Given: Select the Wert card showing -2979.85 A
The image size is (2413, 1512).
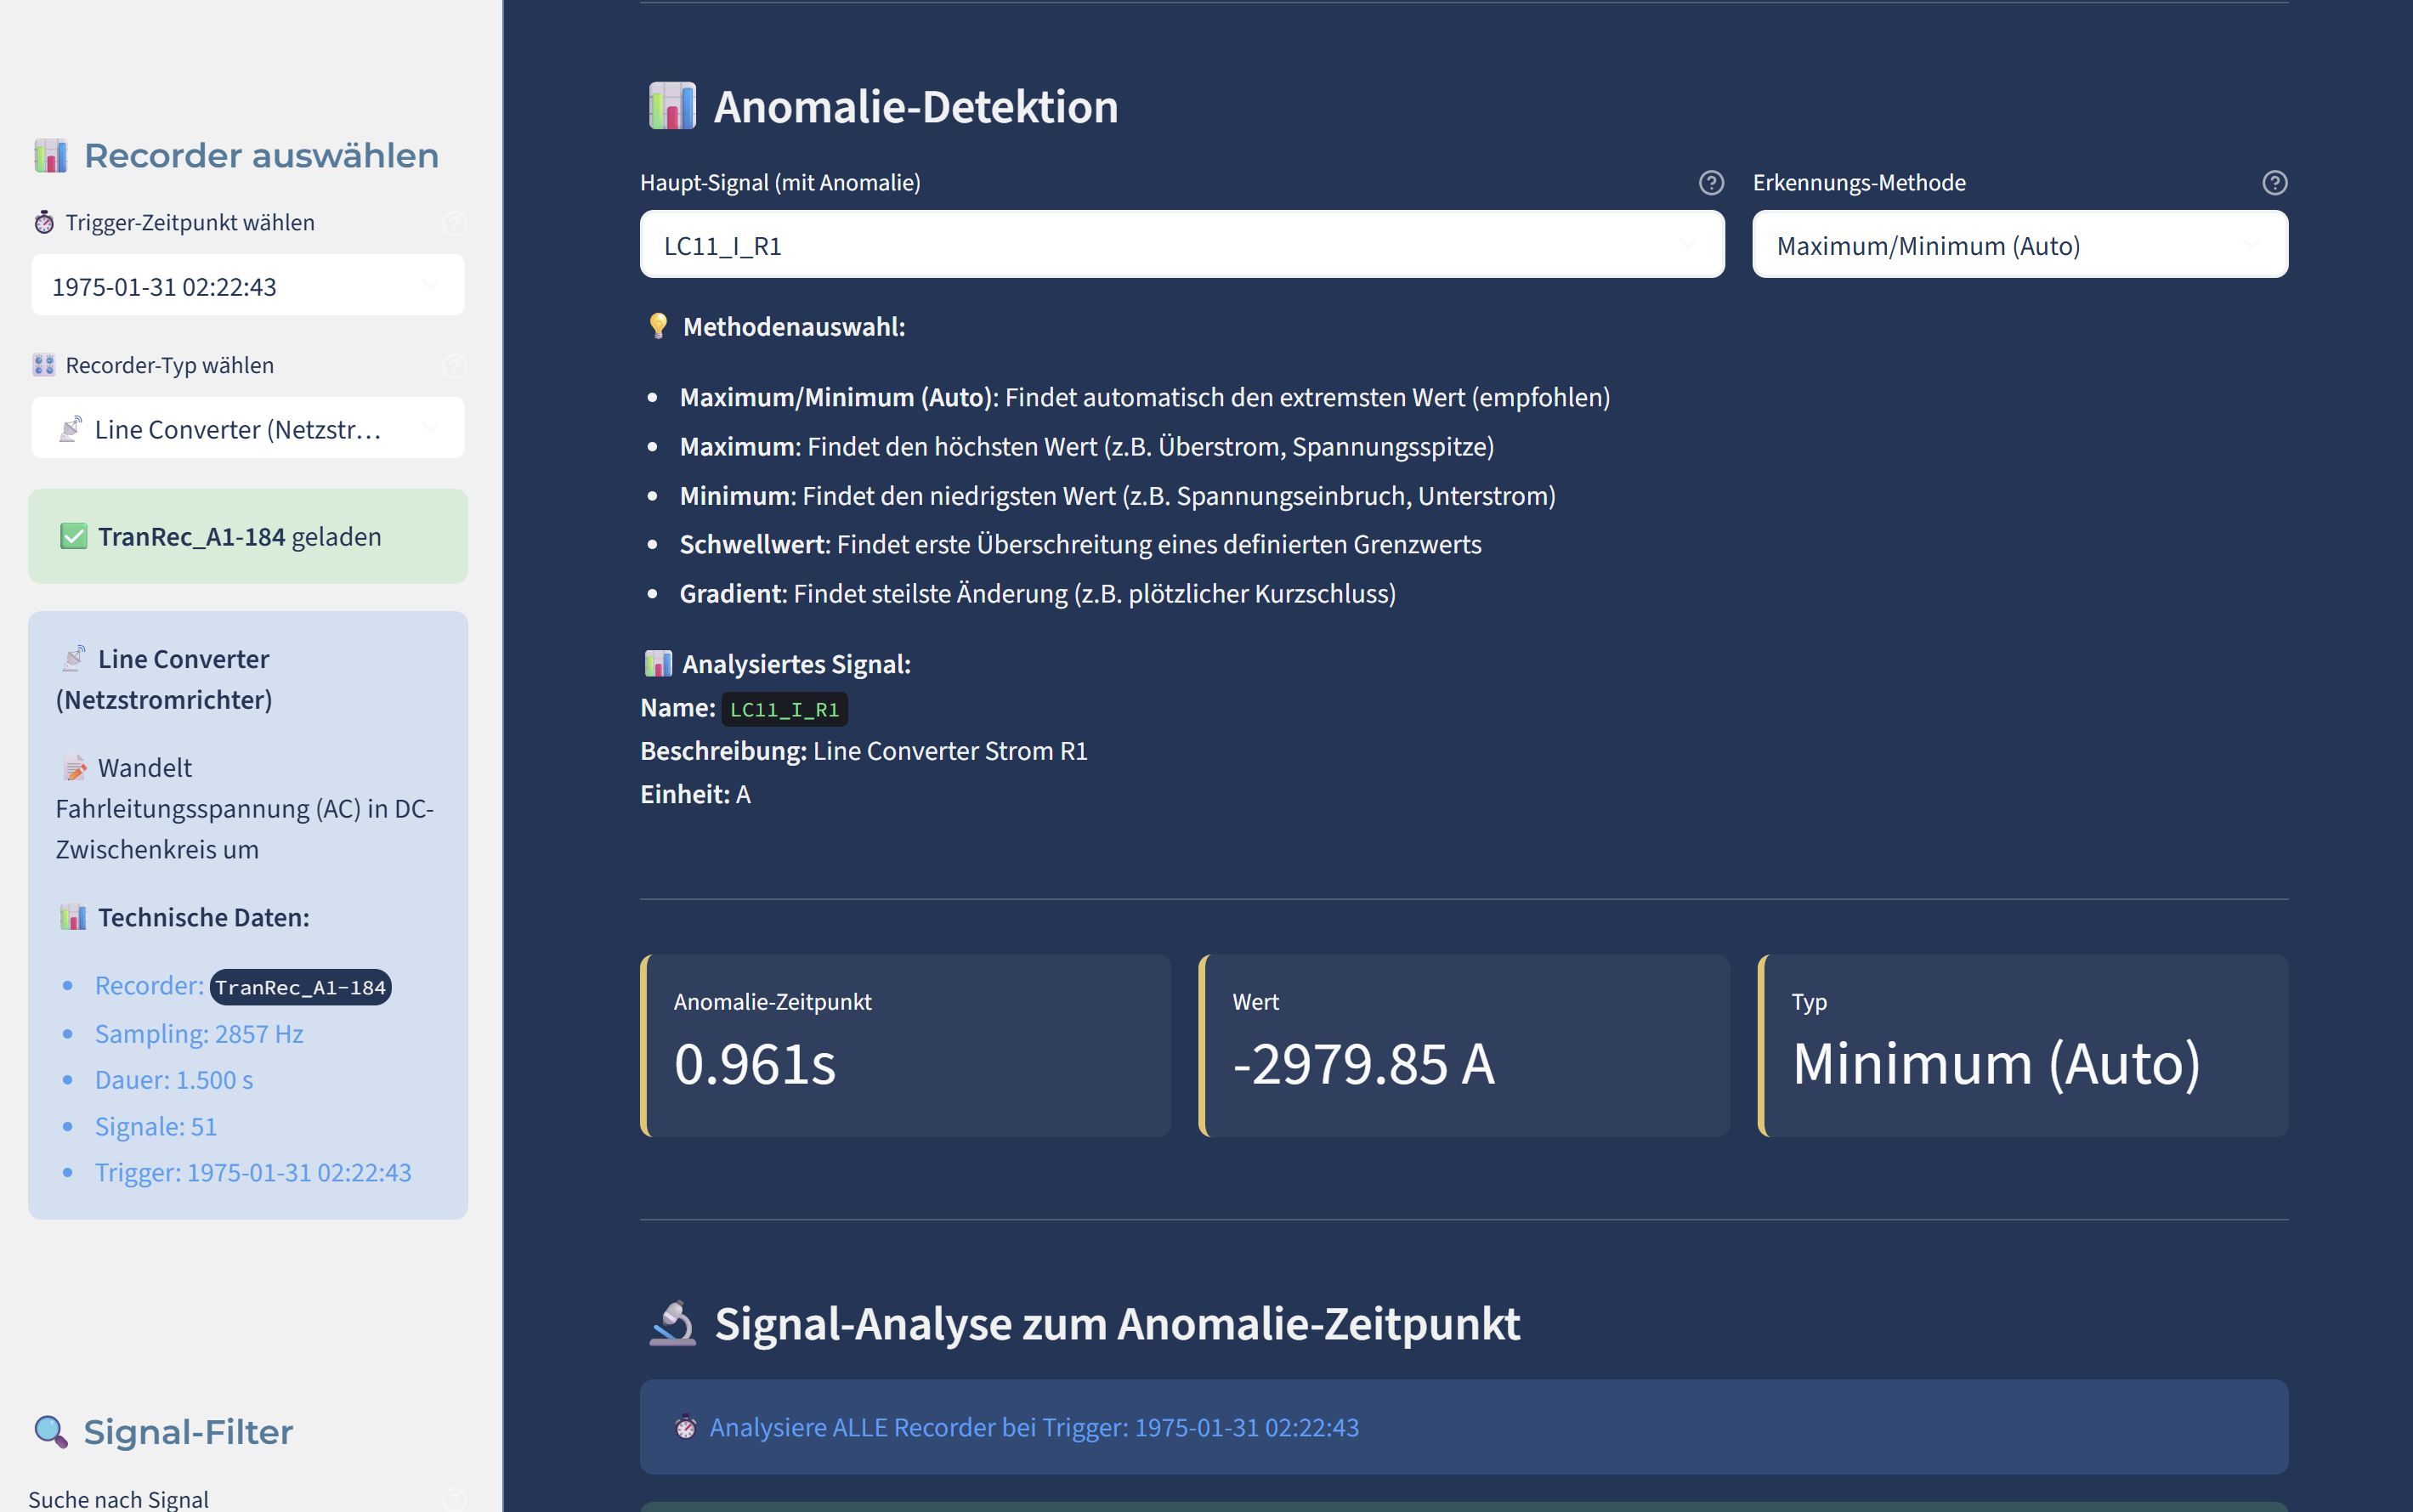Looking at the screenshot, I should pos(1463,1046).
